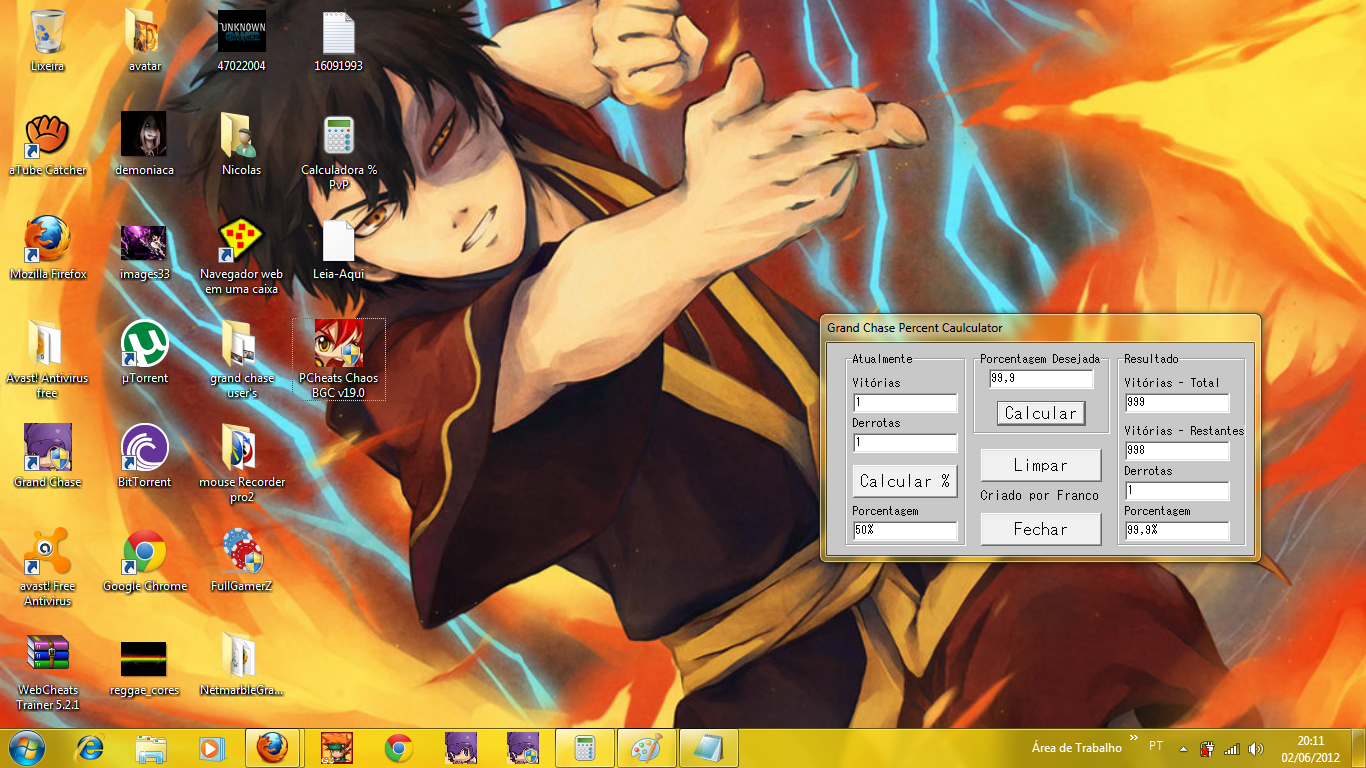Select the FullGamerZ desktop icon

(x=241, y=561)
